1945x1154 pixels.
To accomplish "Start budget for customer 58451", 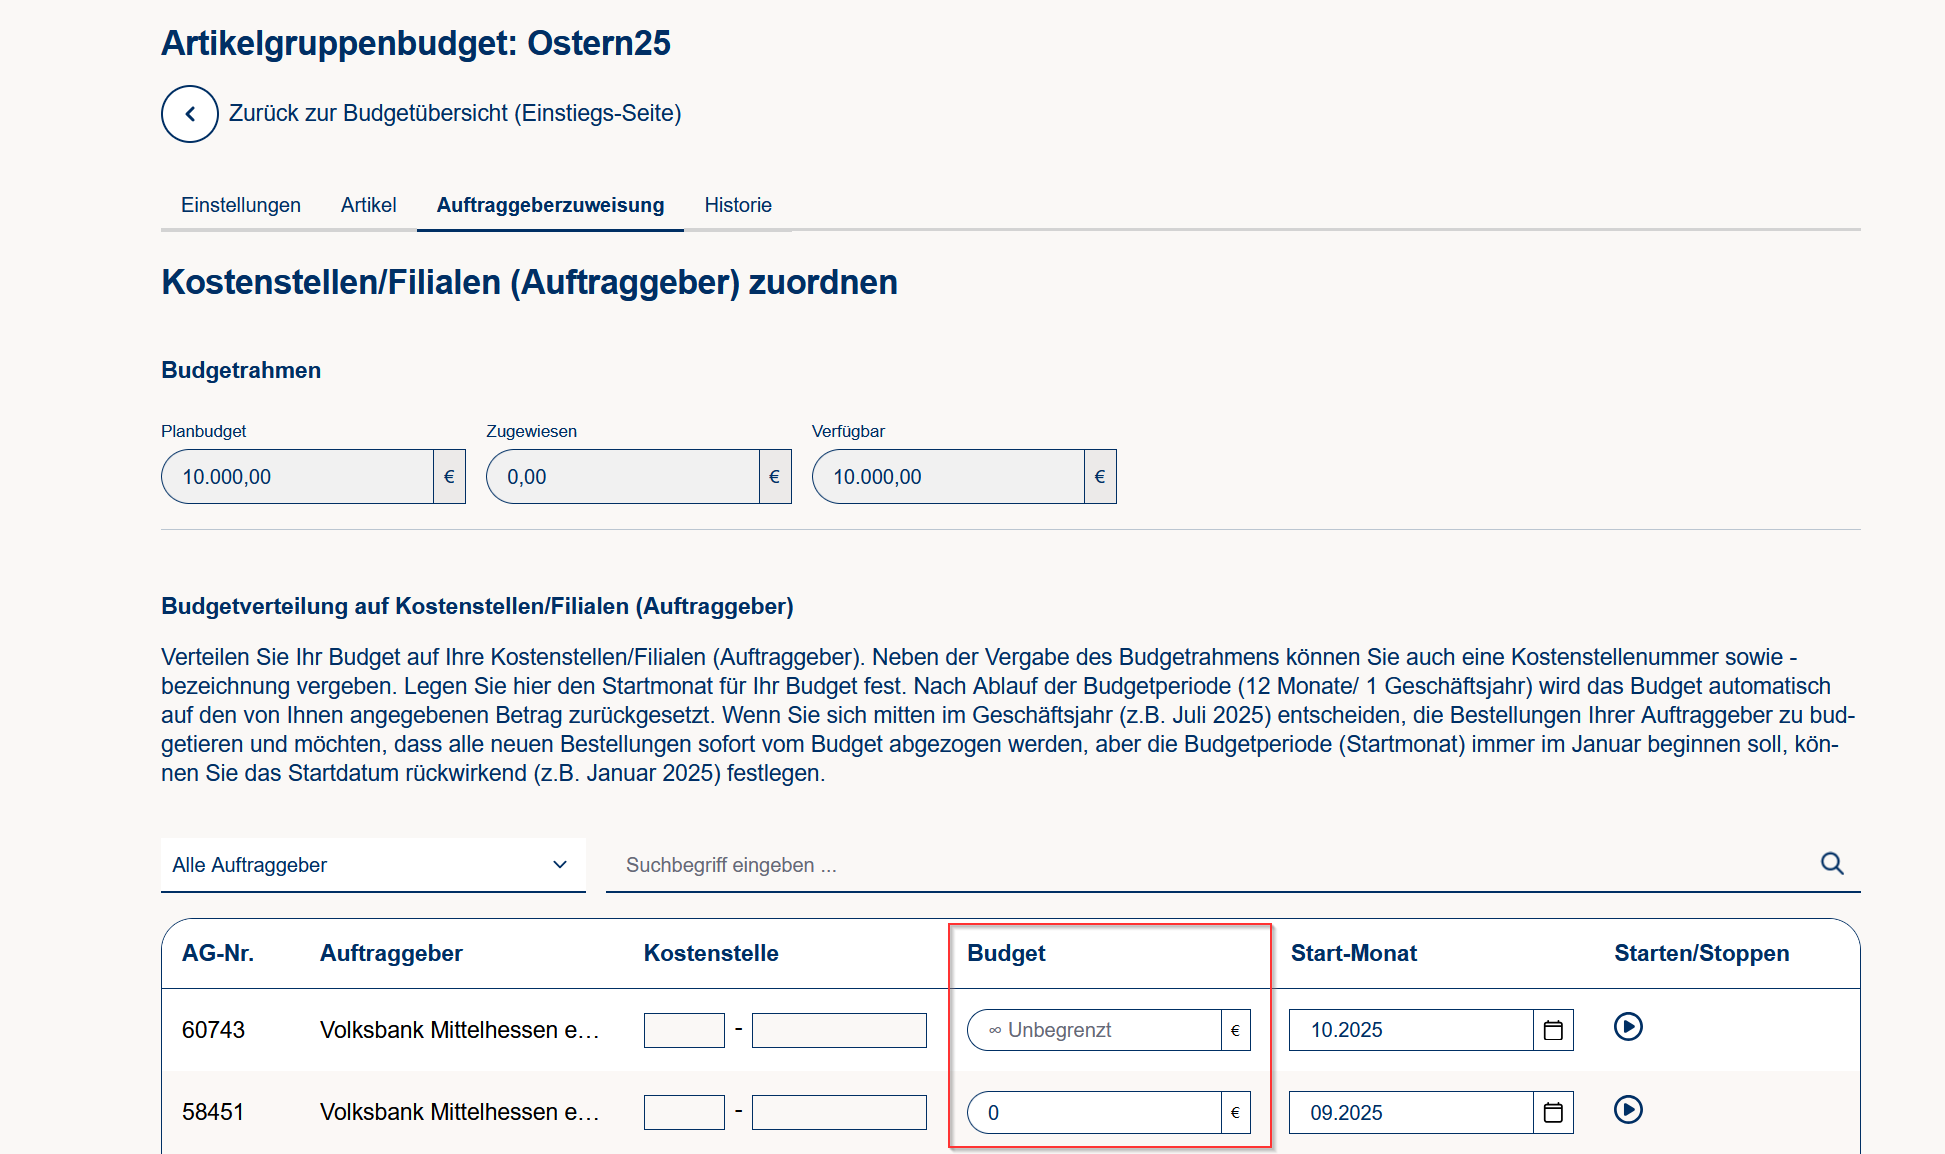I will click(x=1628, y=1110).
